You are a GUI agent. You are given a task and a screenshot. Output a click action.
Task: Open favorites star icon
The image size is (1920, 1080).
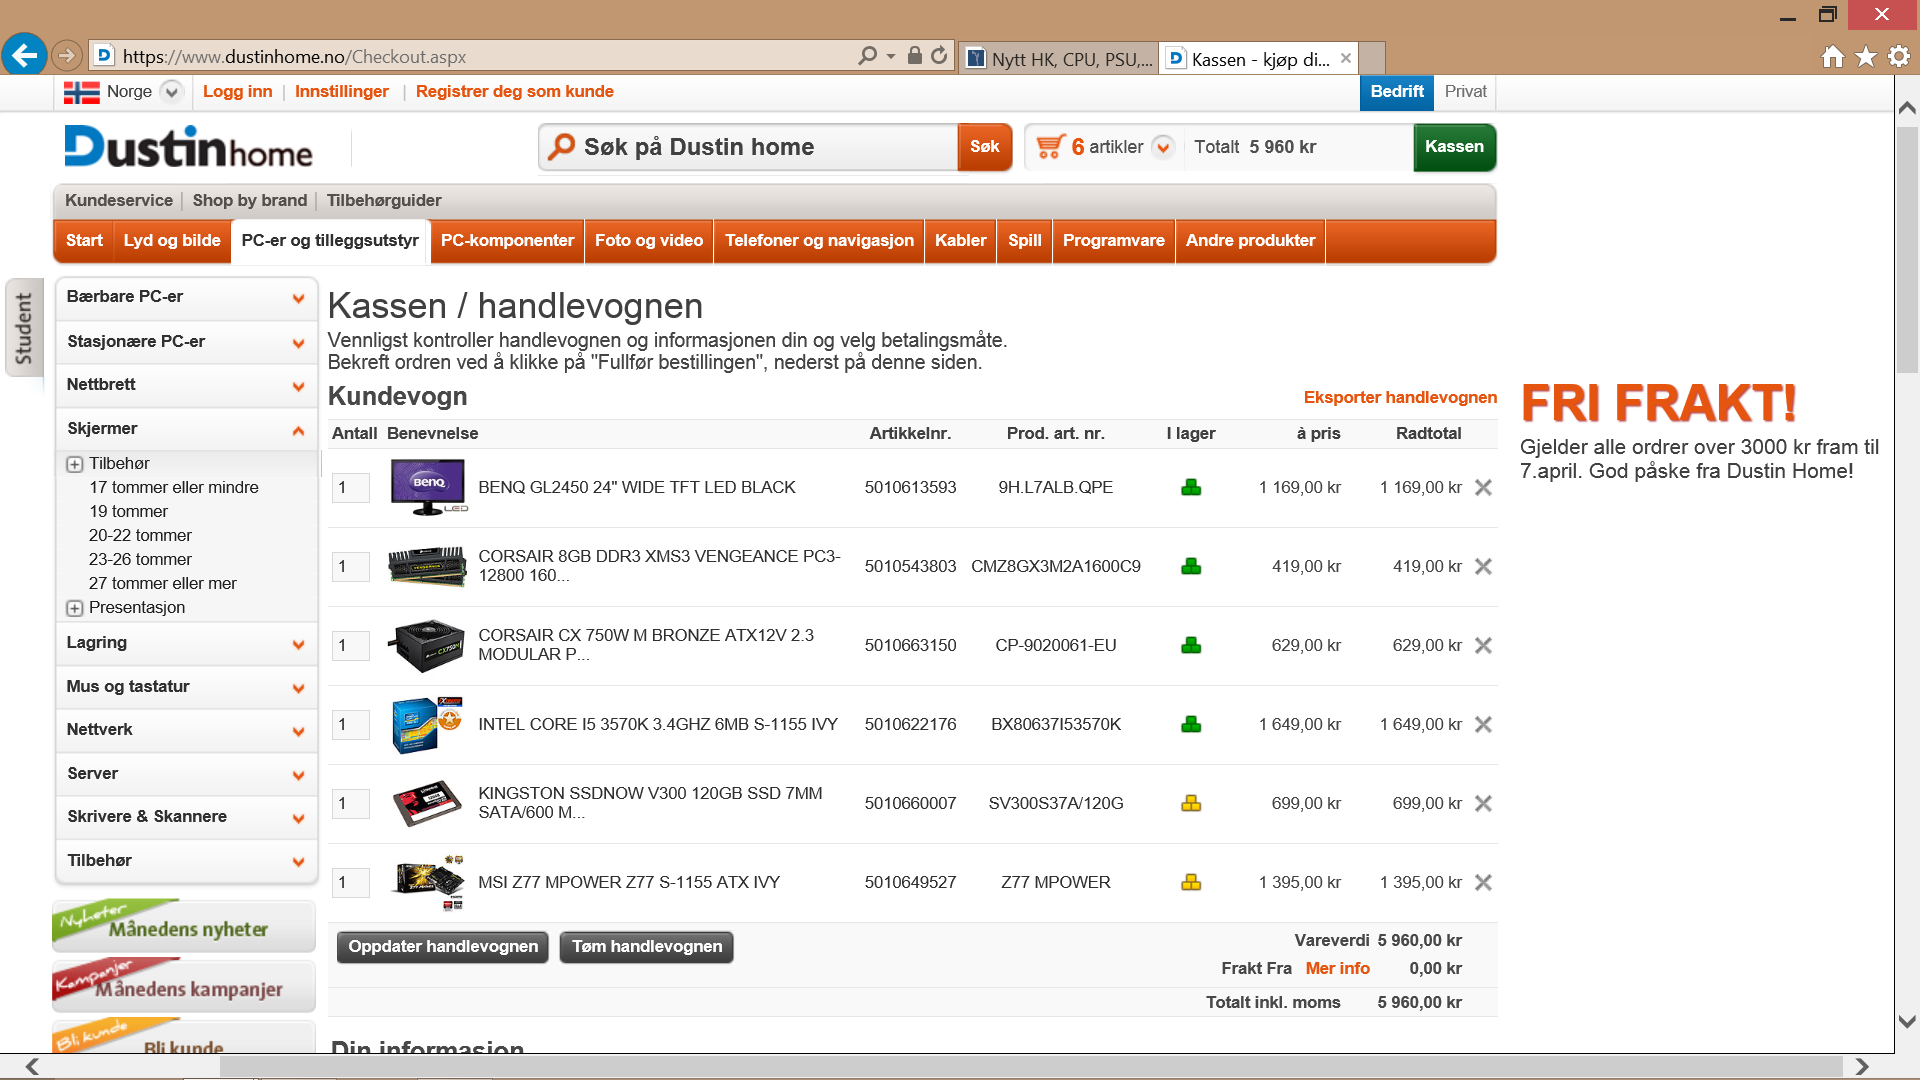[1866, 57]
